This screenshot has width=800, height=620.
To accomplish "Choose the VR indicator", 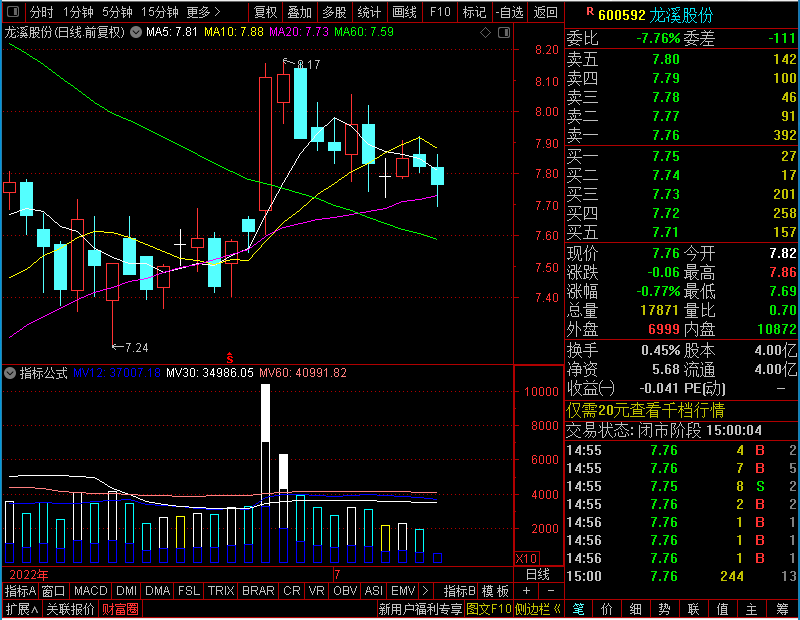I will [x=316, y=591].
